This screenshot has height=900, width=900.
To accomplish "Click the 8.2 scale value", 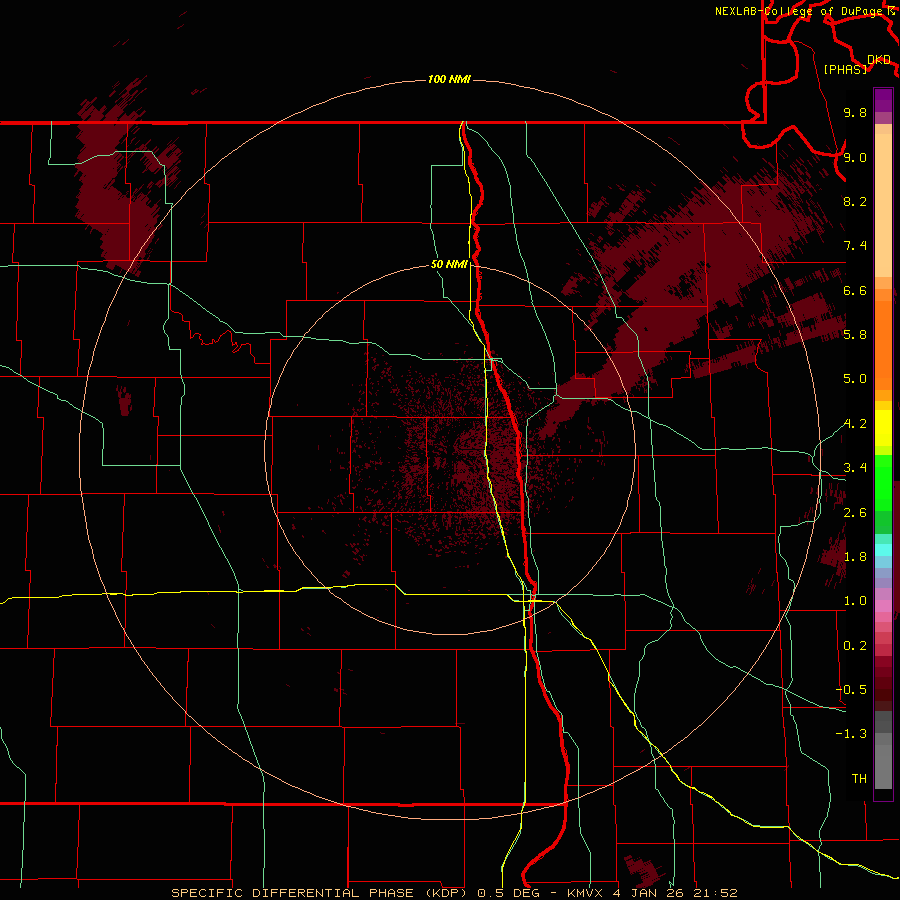I will click(x=855, y=201).
